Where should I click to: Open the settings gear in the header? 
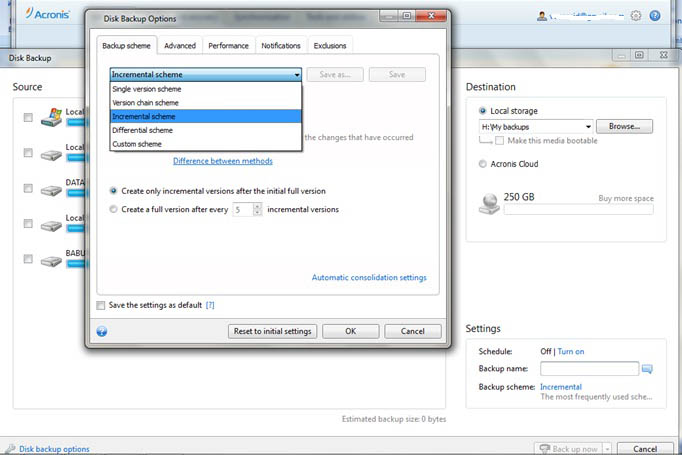pyautogui.click(x=635, y=16)
